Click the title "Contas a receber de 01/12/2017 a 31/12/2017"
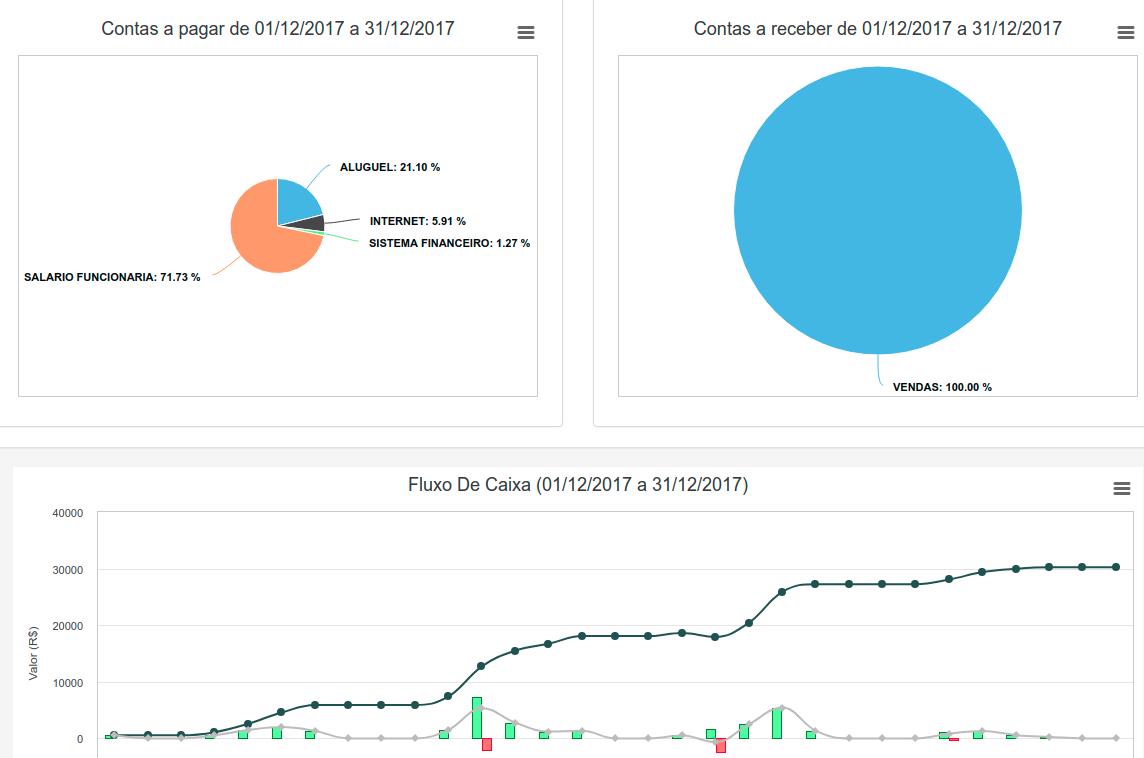1144x758 pixels. tap(877, 28)
